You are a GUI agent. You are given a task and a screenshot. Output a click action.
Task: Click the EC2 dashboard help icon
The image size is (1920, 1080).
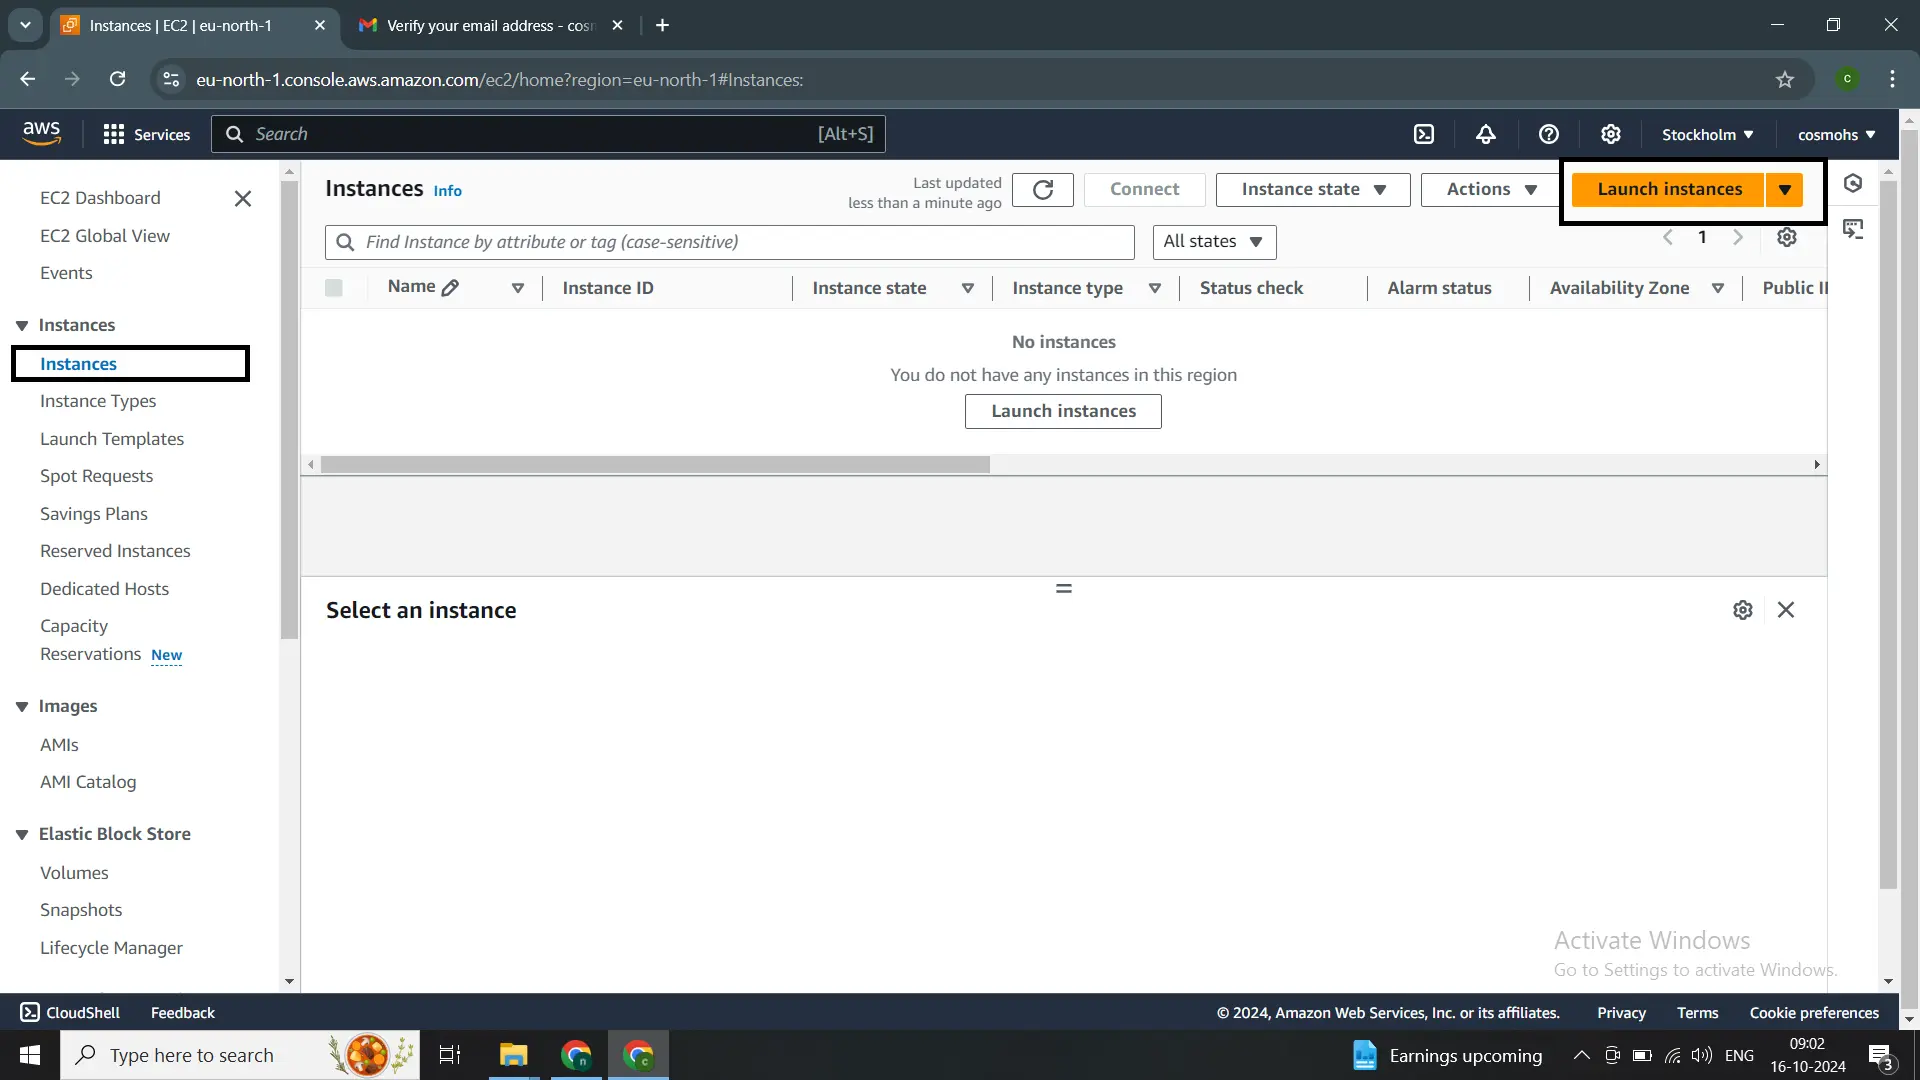pos(1551,135)
